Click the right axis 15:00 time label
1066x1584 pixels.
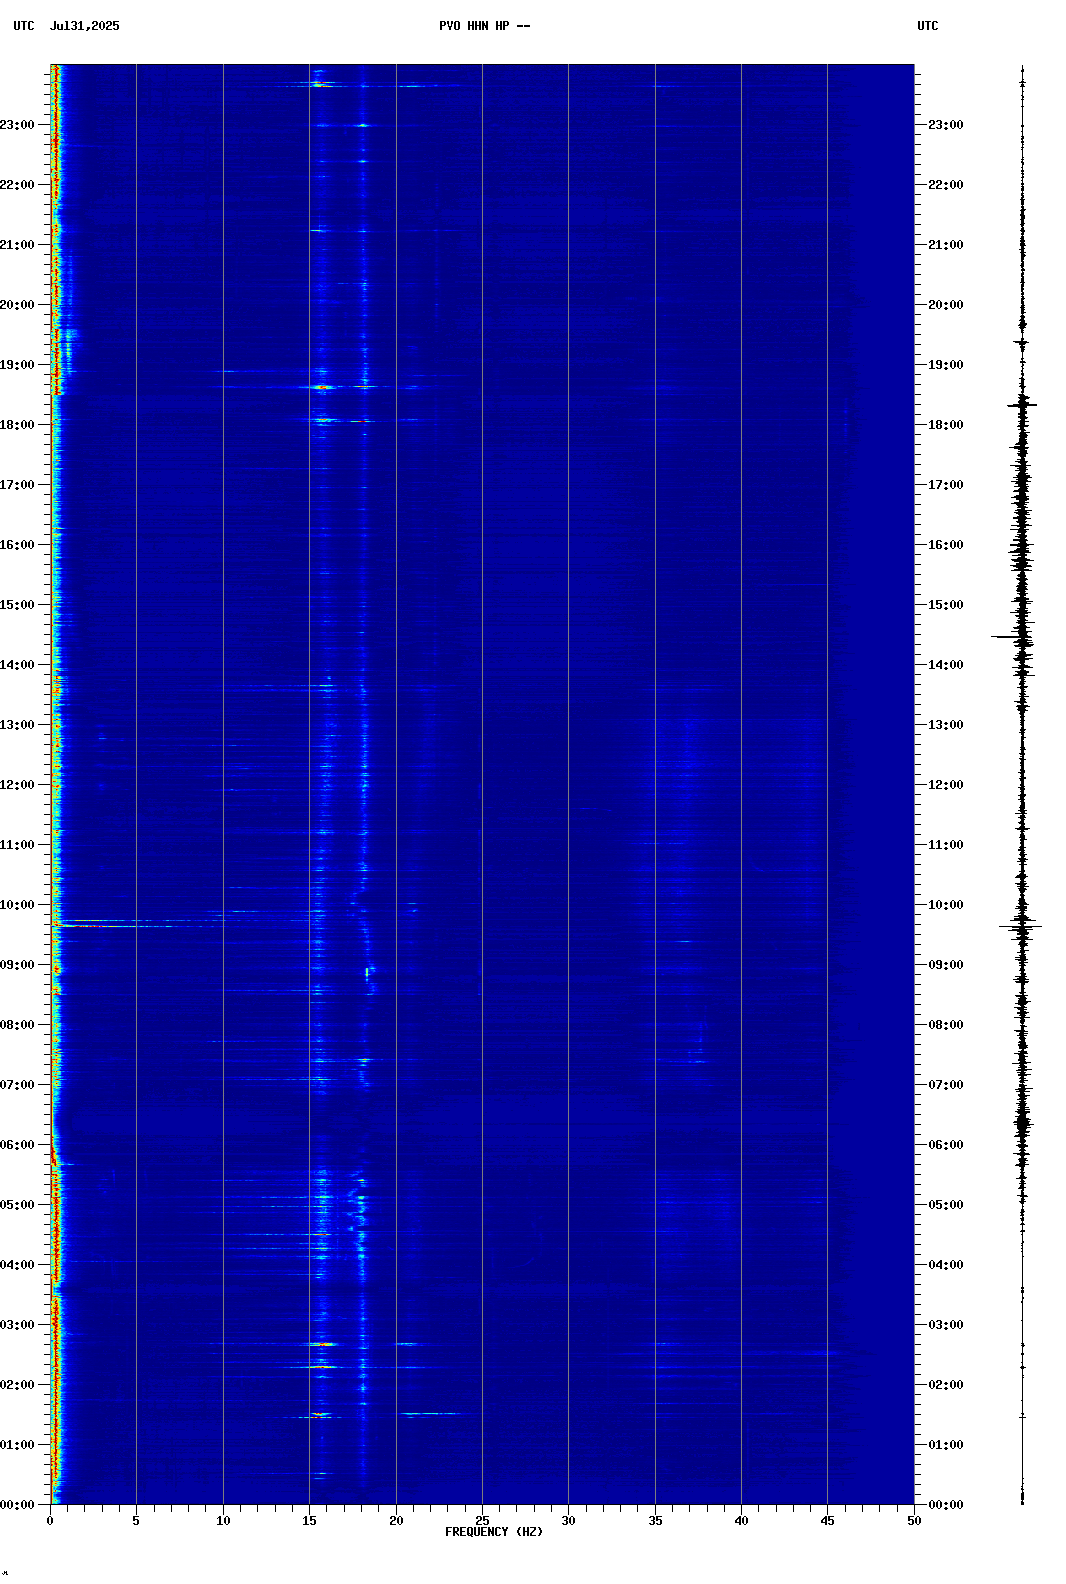[946, 605]
